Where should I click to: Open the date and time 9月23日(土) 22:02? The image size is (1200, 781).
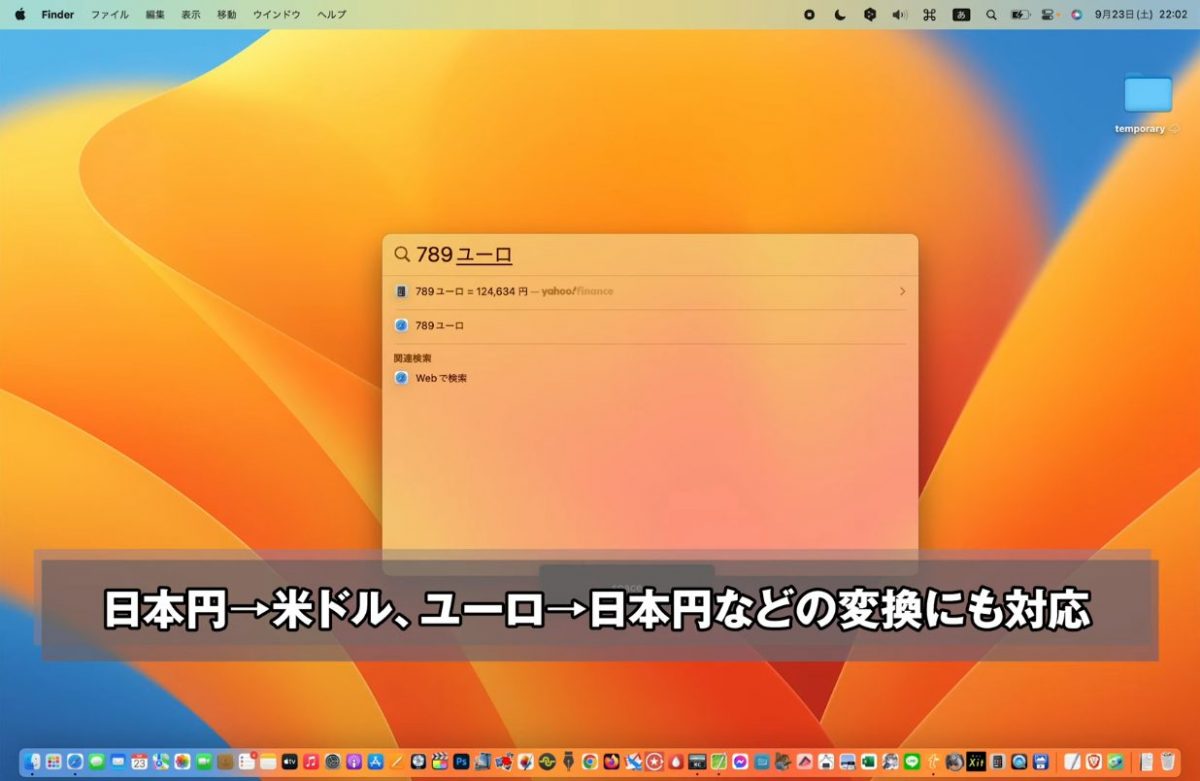click(x=1141, y=15)
